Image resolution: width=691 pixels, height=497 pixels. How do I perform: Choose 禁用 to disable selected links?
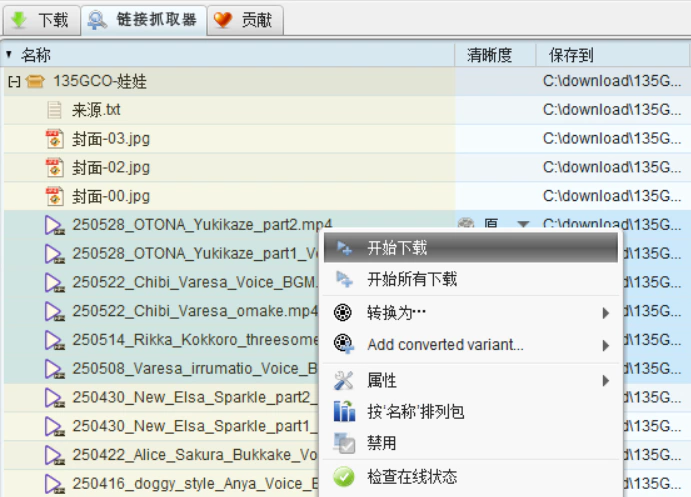click(382, 443)
